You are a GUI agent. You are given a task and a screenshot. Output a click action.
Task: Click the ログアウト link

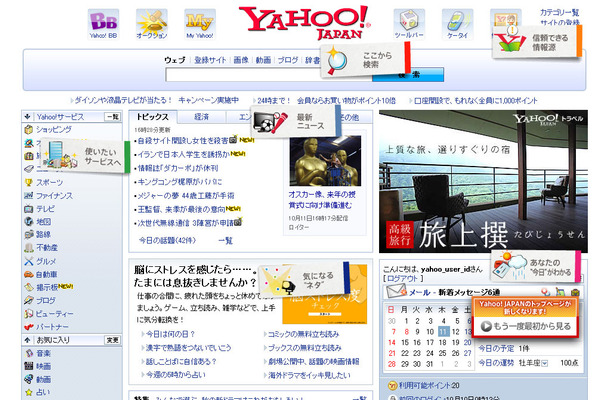point(403,279)
